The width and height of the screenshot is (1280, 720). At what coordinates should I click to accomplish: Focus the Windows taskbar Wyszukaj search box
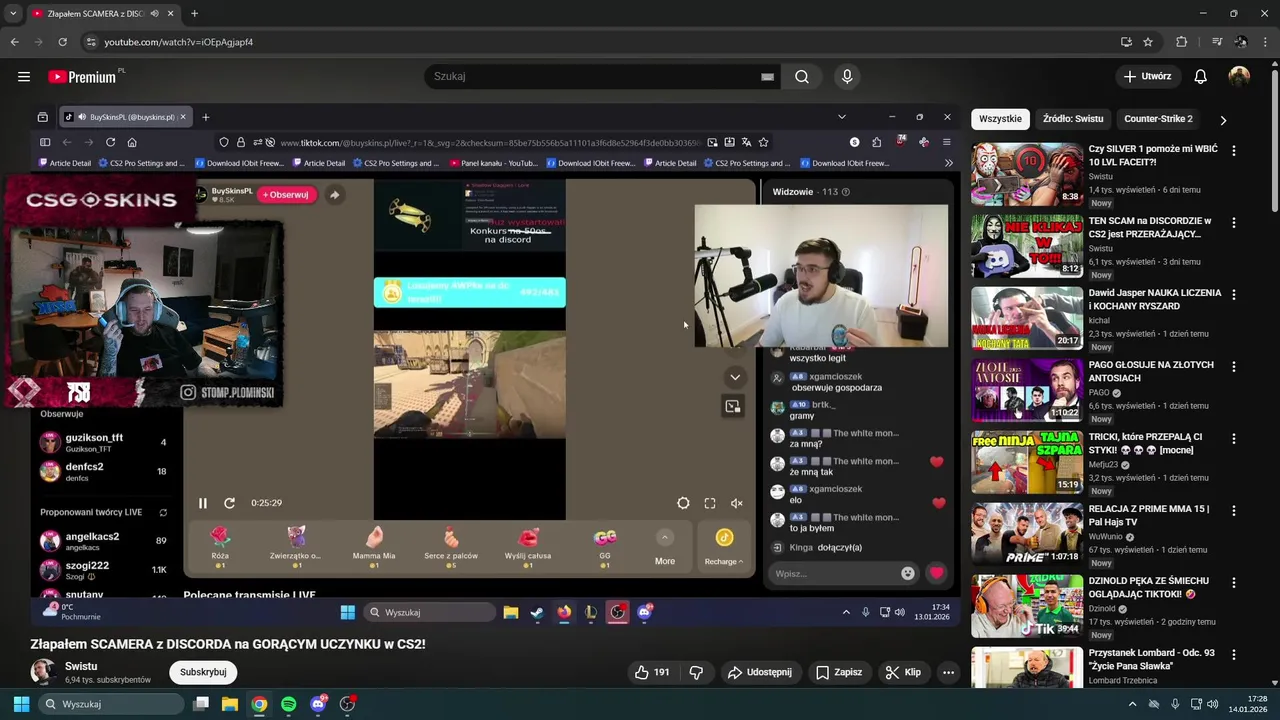pos(112,704)
